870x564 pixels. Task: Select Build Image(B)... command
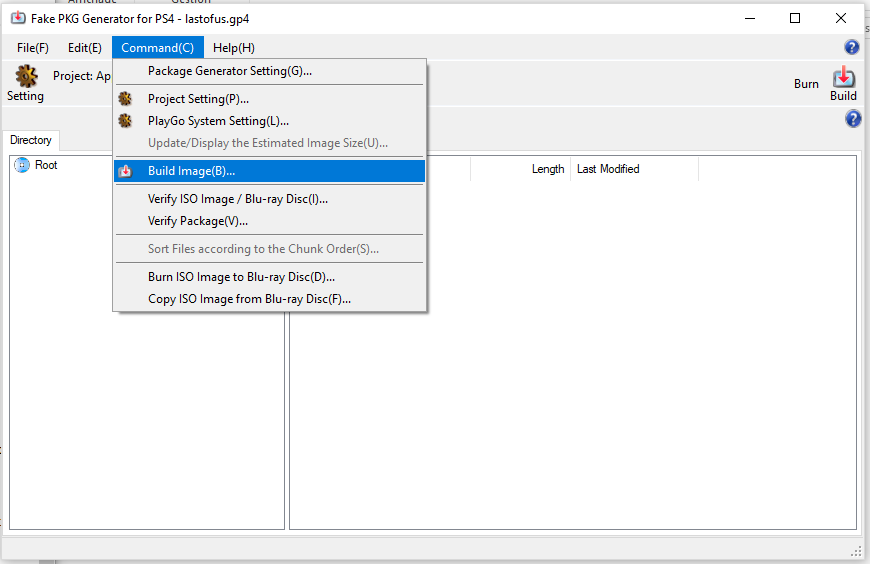click(x=270, y=171)
